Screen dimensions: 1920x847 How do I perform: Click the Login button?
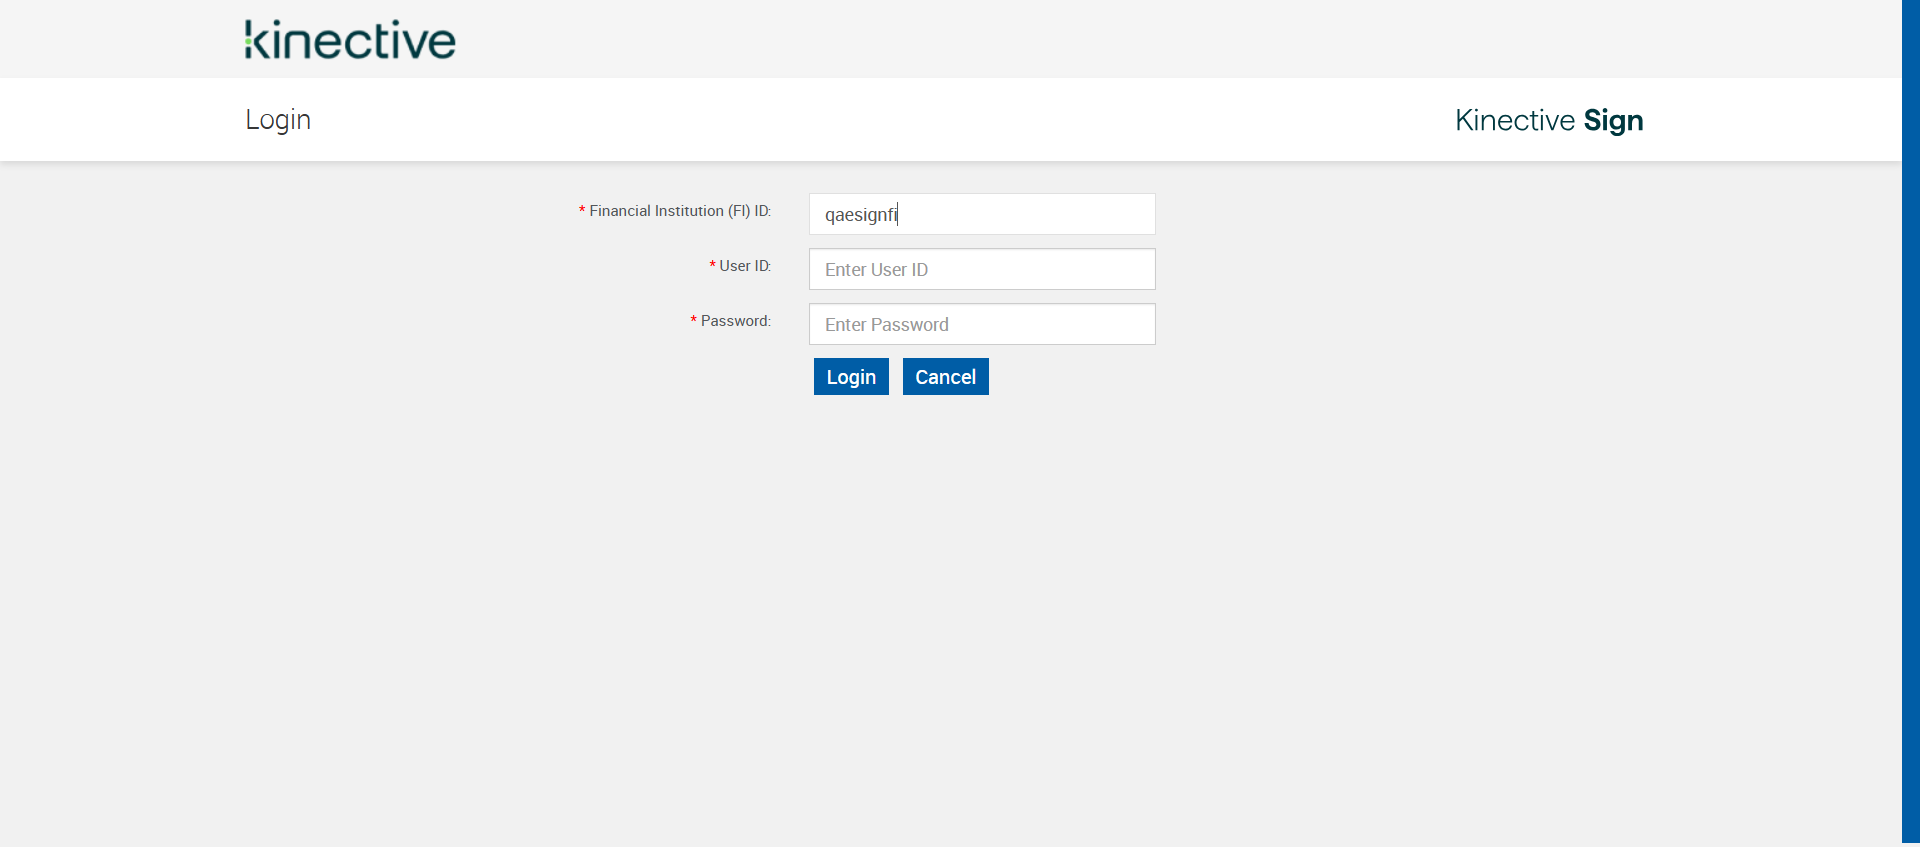[x=851, y=377]
